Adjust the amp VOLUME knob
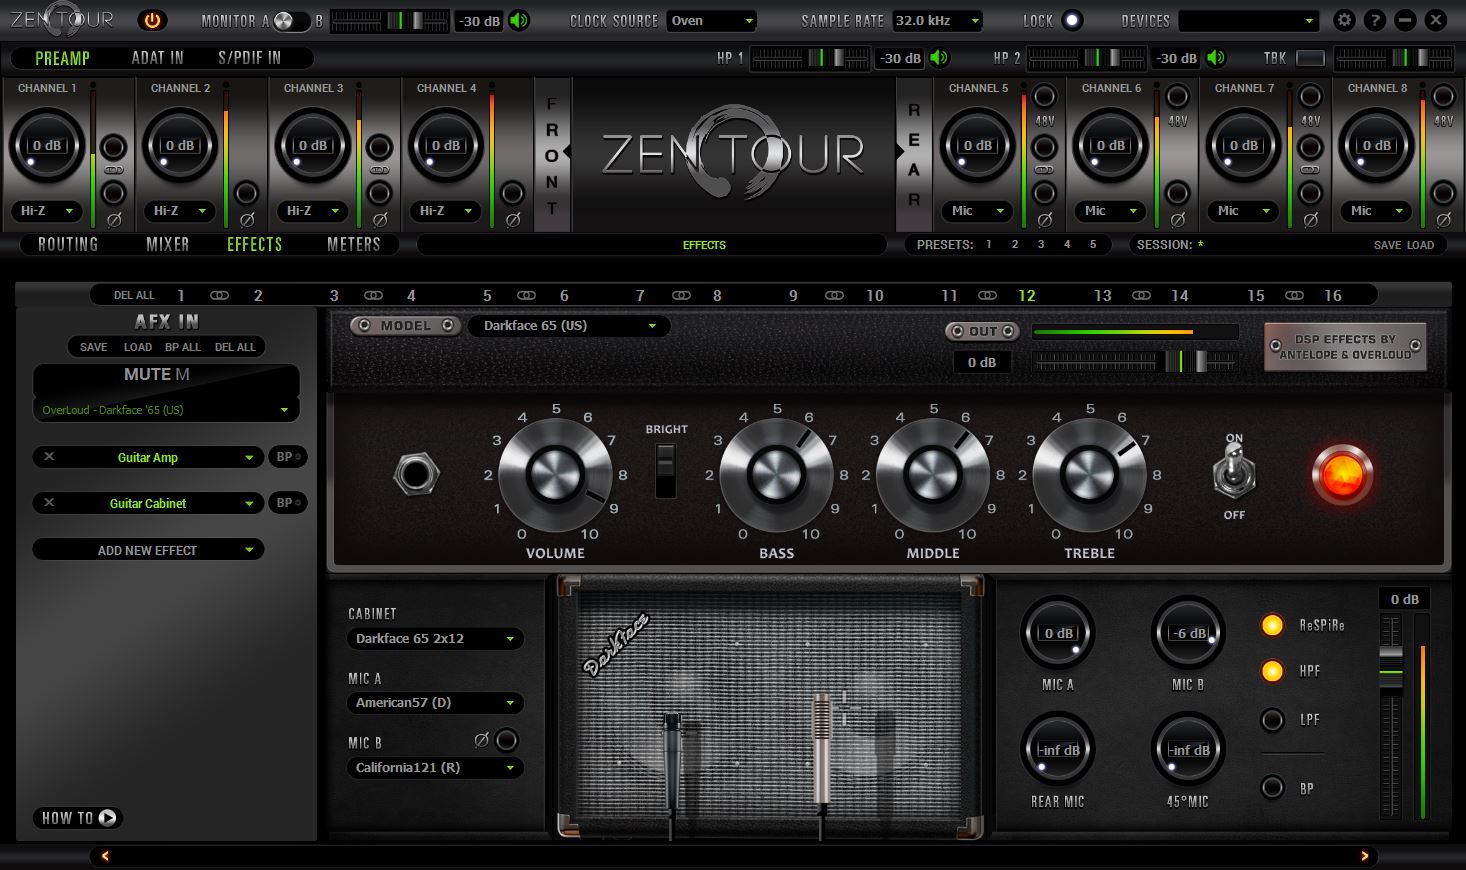1466x870 pixels. (555, 474)
